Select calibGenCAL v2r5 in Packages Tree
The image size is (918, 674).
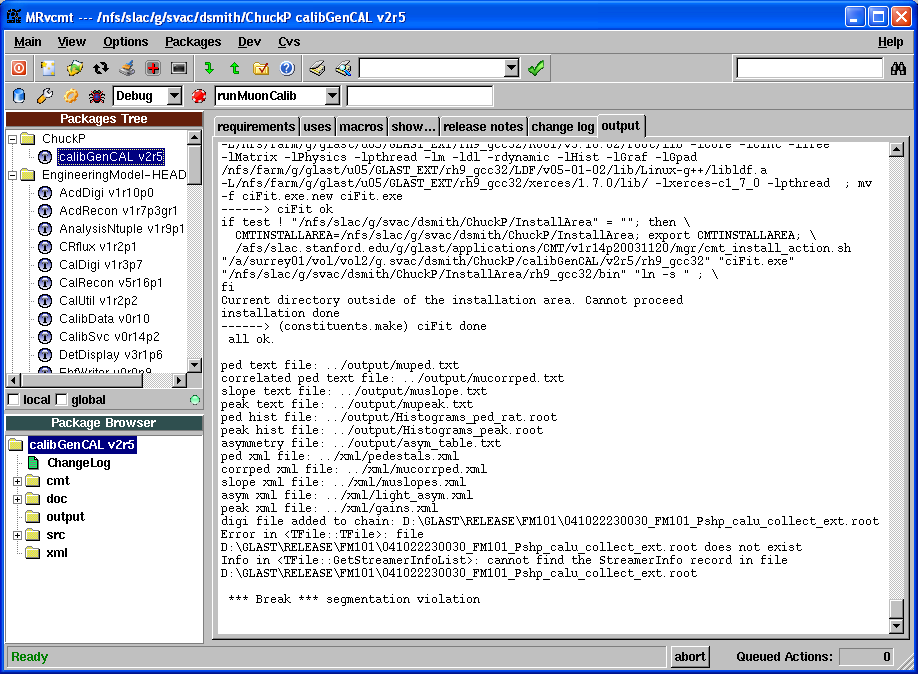111,157
